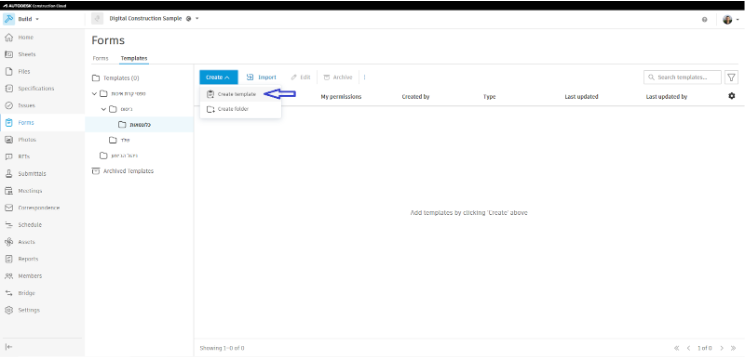Open the template filter funnel

pyautogui.click(x=731, y=77)
